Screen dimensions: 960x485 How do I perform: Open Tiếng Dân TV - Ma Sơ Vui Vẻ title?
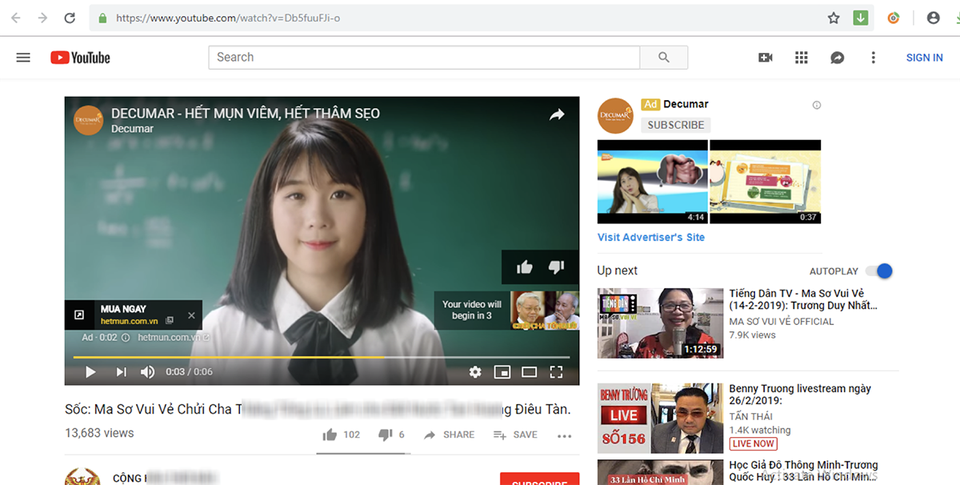coord(803,299)
